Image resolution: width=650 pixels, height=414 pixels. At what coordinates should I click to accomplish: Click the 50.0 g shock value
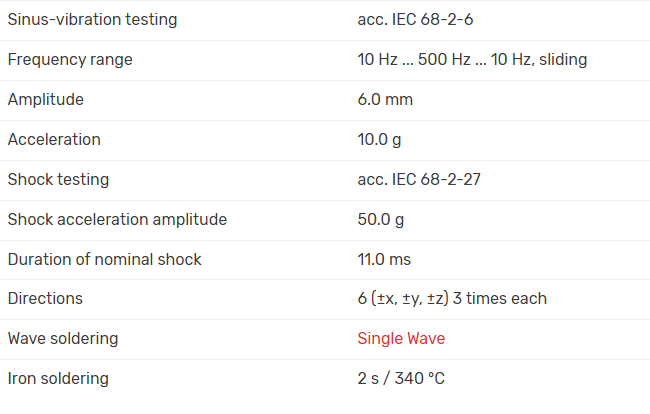(x=381, y=219)
